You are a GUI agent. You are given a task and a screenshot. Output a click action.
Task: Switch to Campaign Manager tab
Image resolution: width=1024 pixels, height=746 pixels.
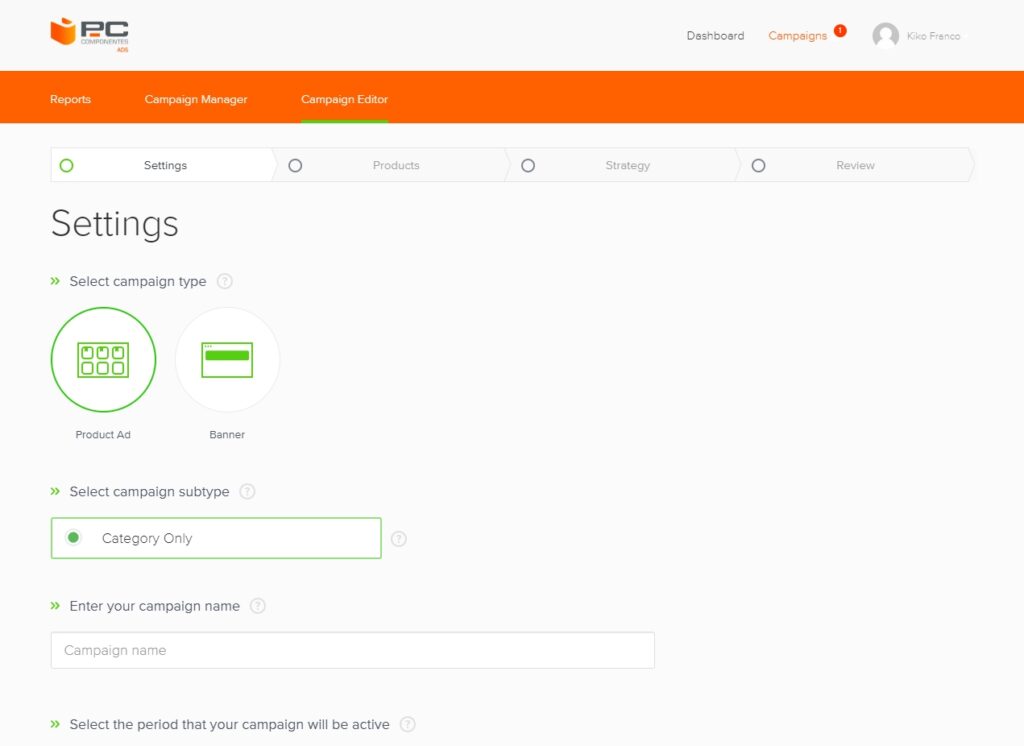196,99
